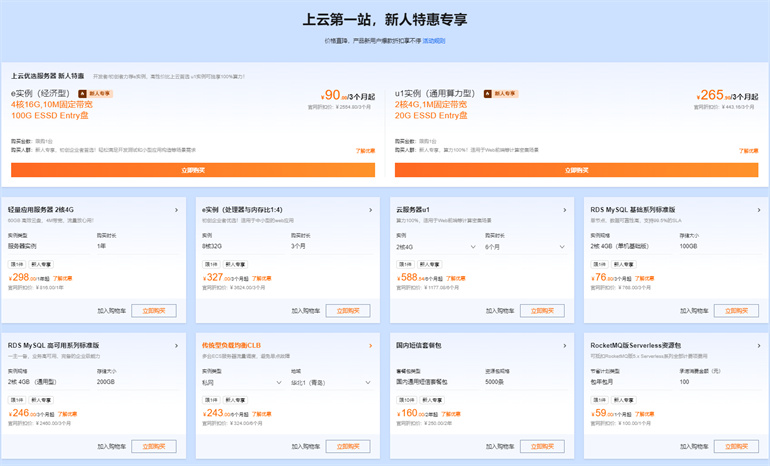This screenshot has width=770, height=466.
Task: Open 了解优惠 next to ¥327 price
Action: point(261,278)
